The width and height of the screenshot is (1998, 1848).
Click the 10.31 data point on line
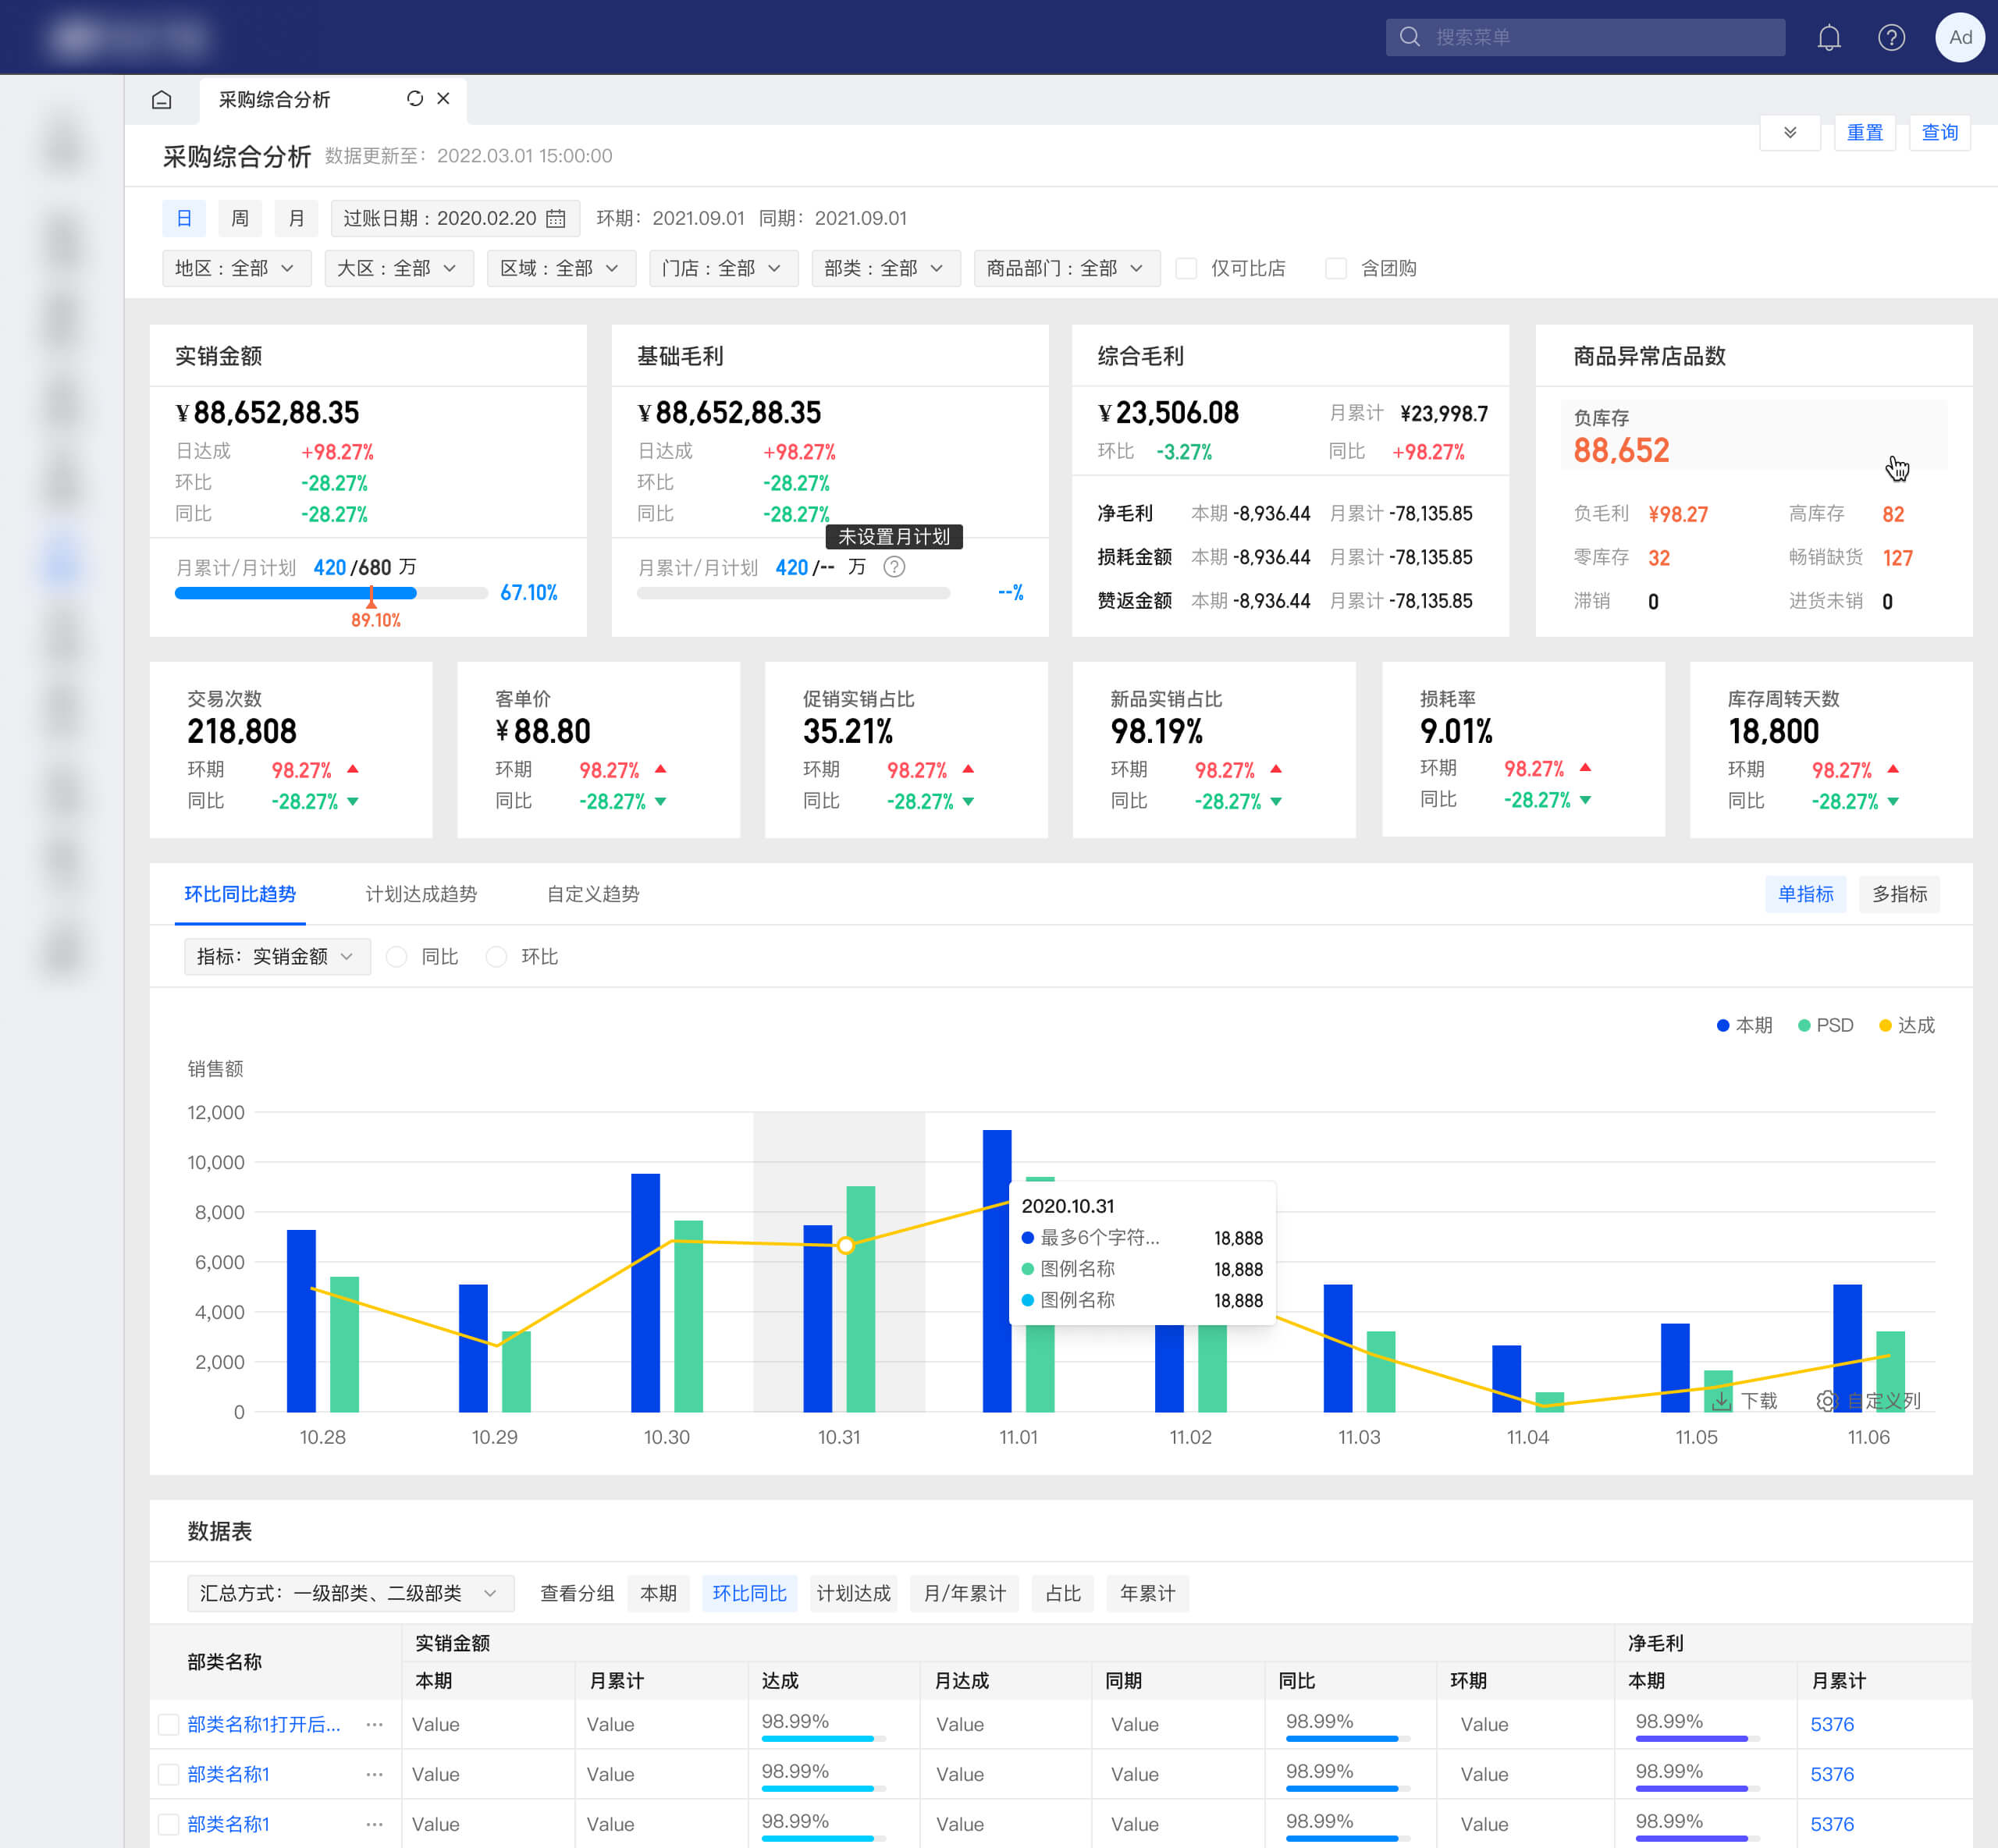click(846, 1245)
